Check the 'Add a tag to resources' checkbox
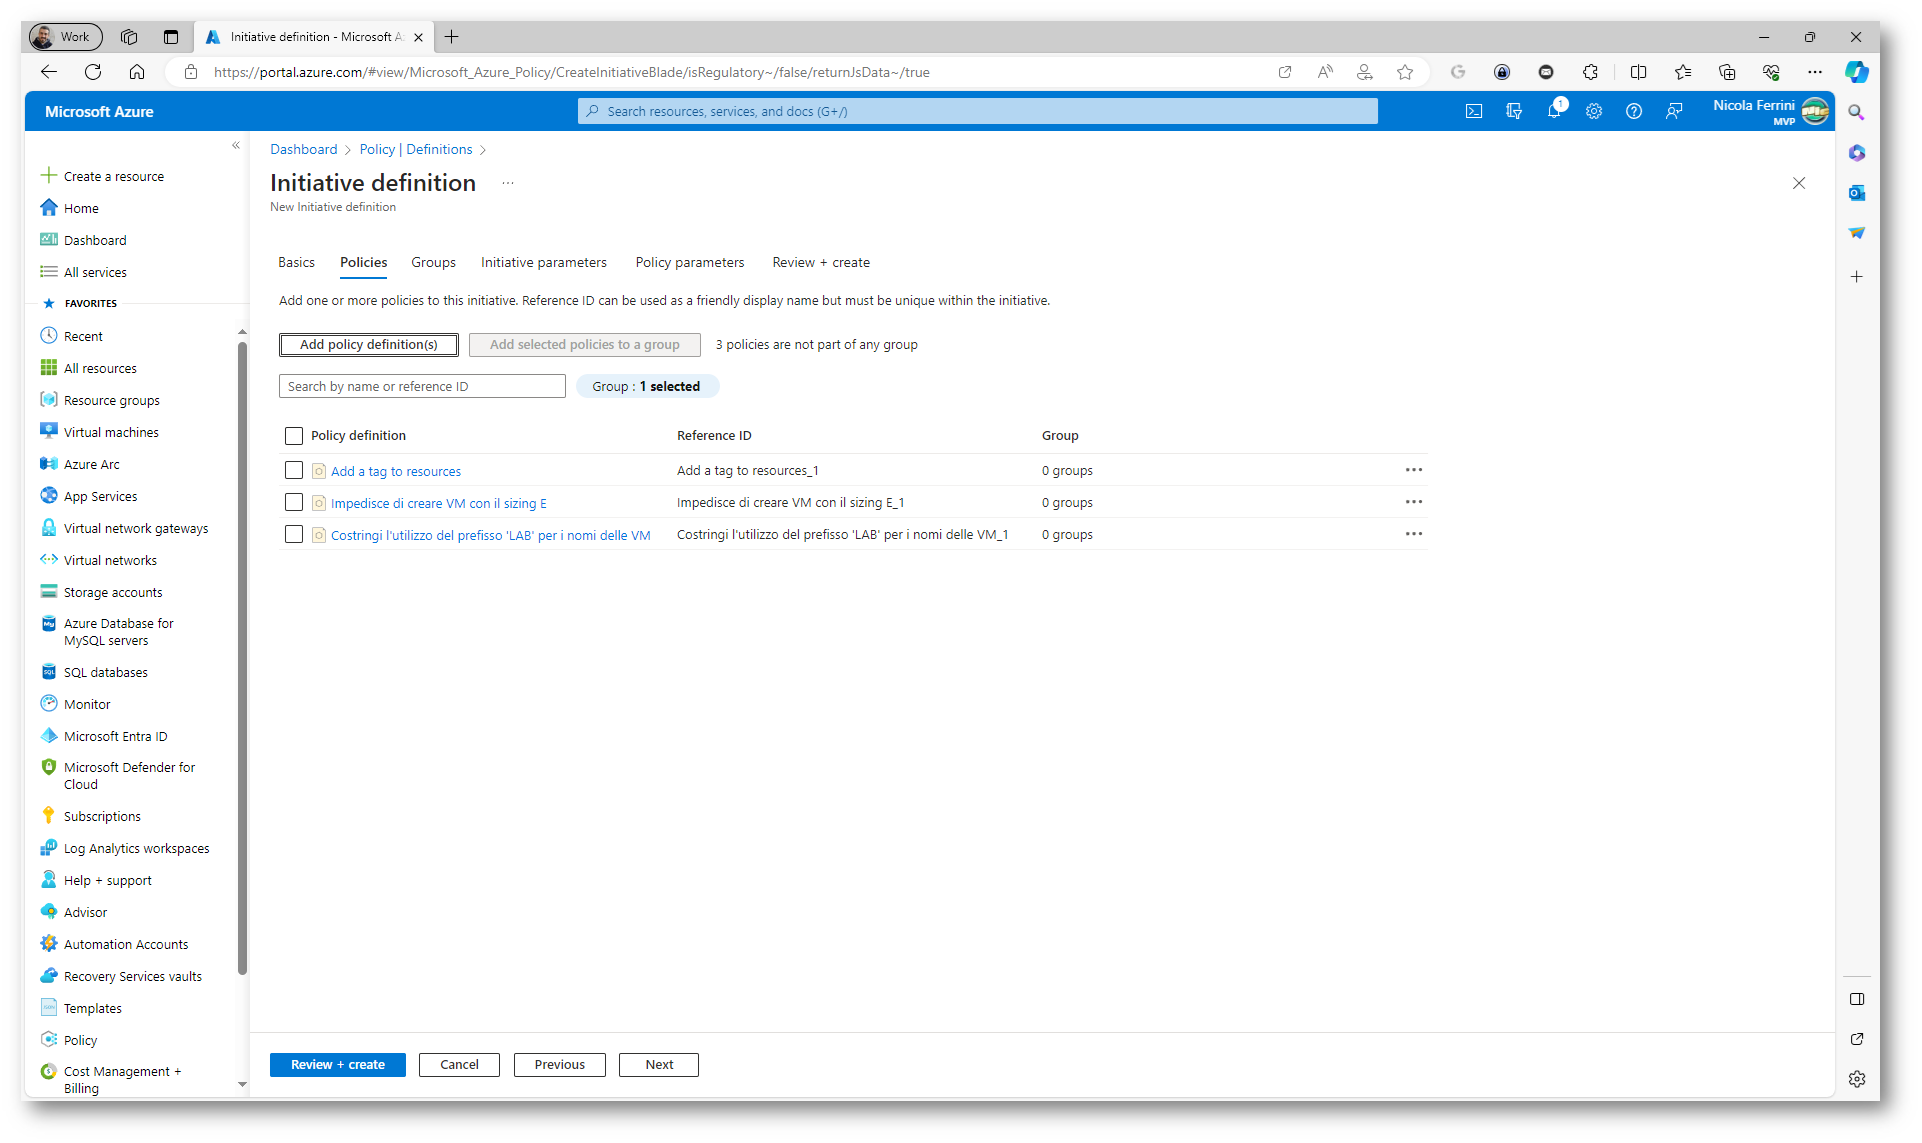 [294, 470]
